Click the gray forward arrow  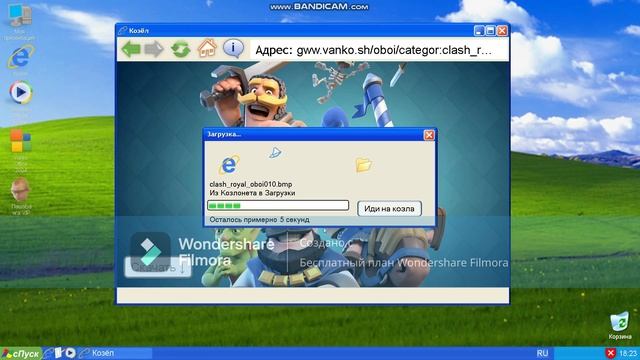click(154, 49)
